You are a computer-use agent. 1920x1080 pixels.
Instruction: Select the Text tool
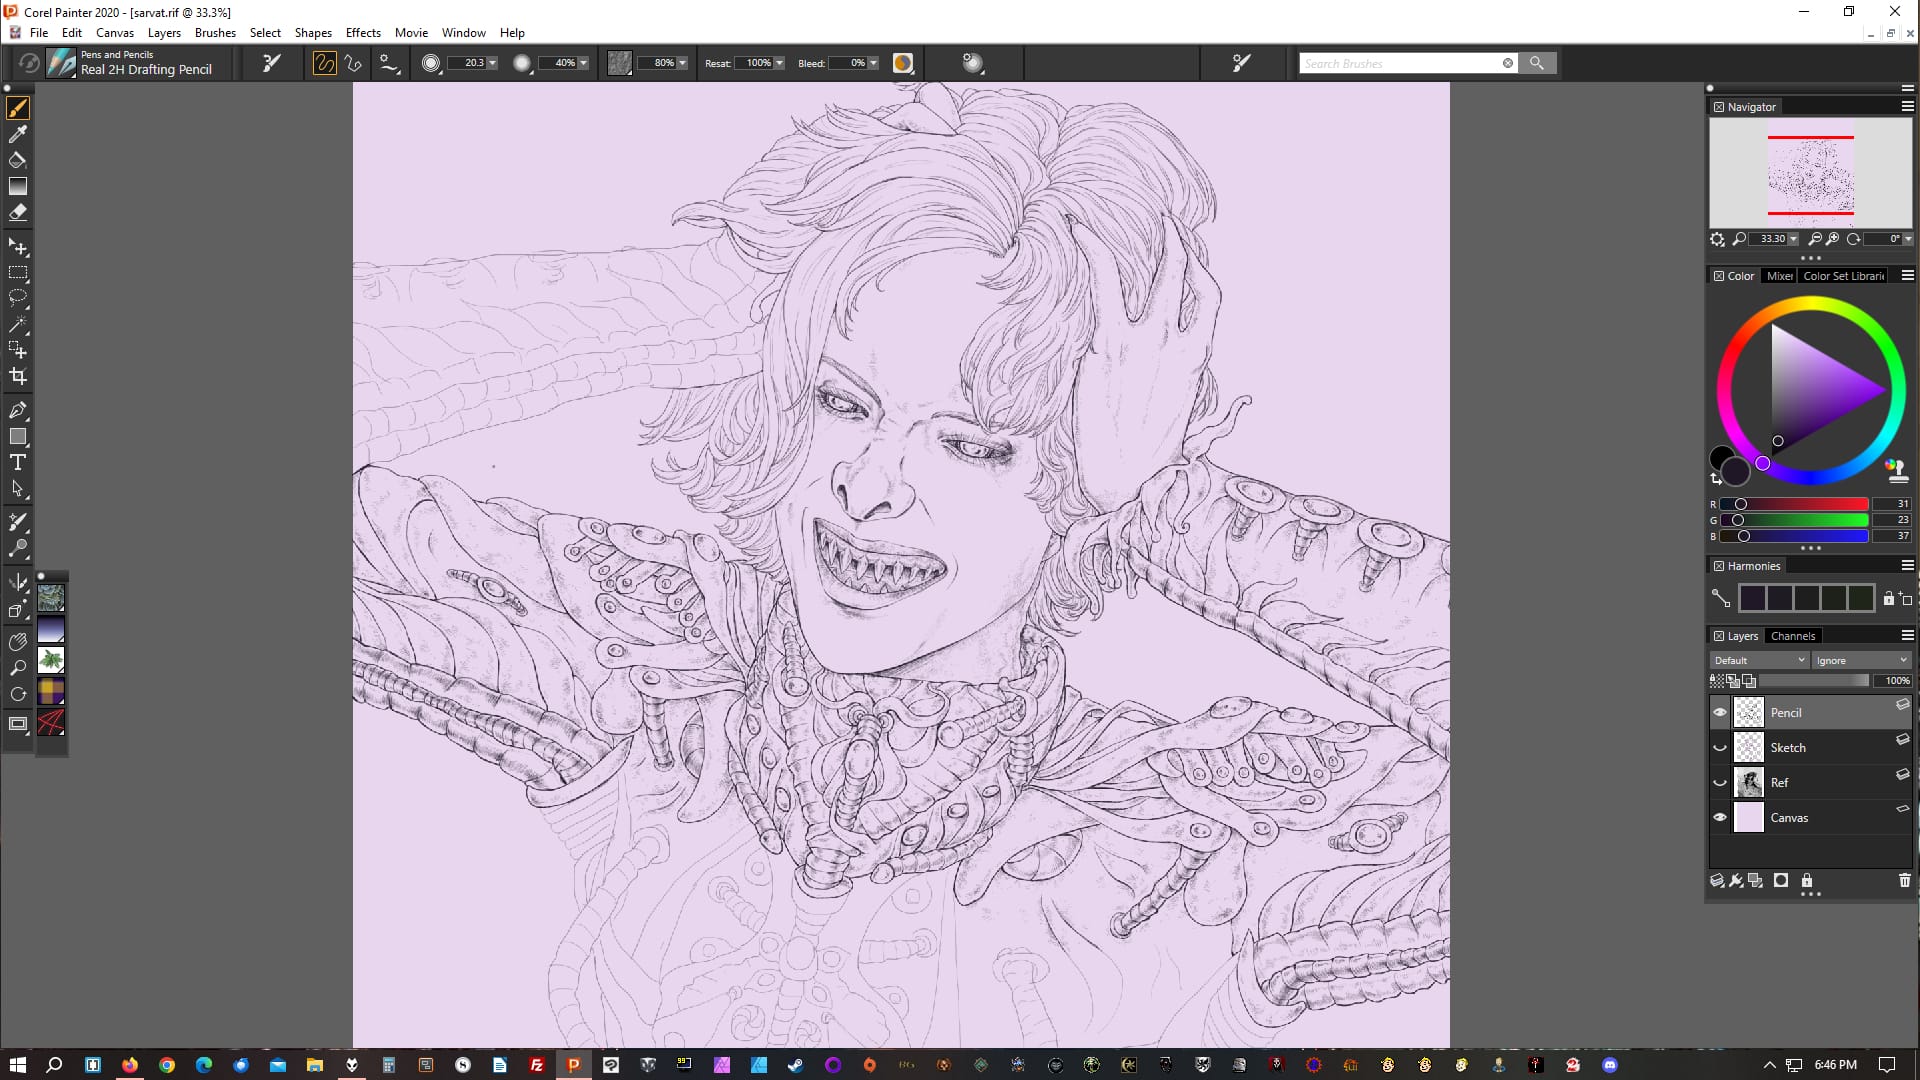(x=17, y=462)
